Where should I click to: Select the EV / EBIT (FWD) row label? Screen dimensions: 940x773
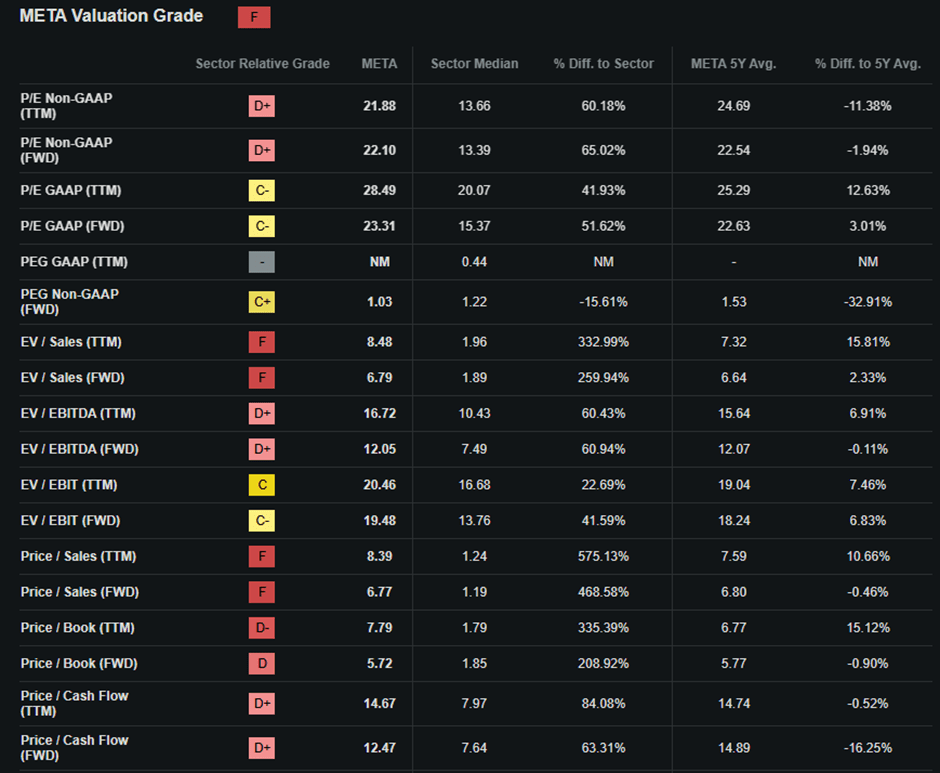pos(71,521)
